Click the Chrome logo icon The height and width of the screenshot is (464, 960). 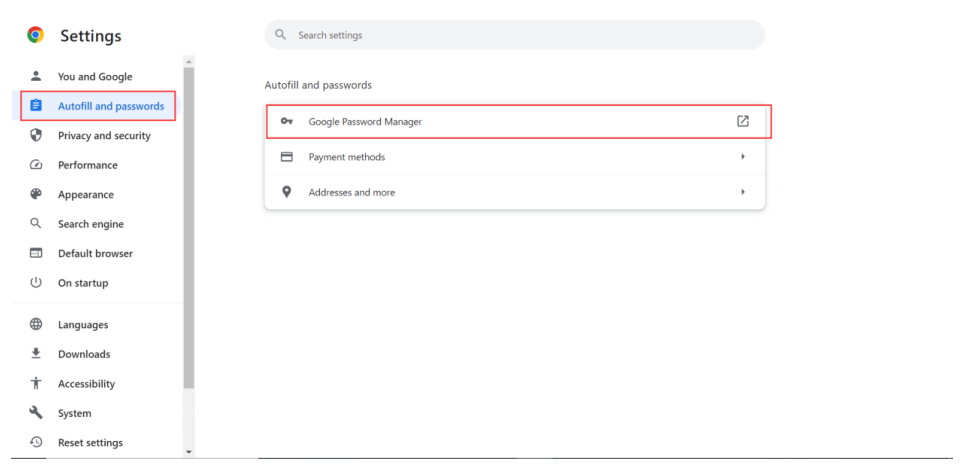point(35,35)
